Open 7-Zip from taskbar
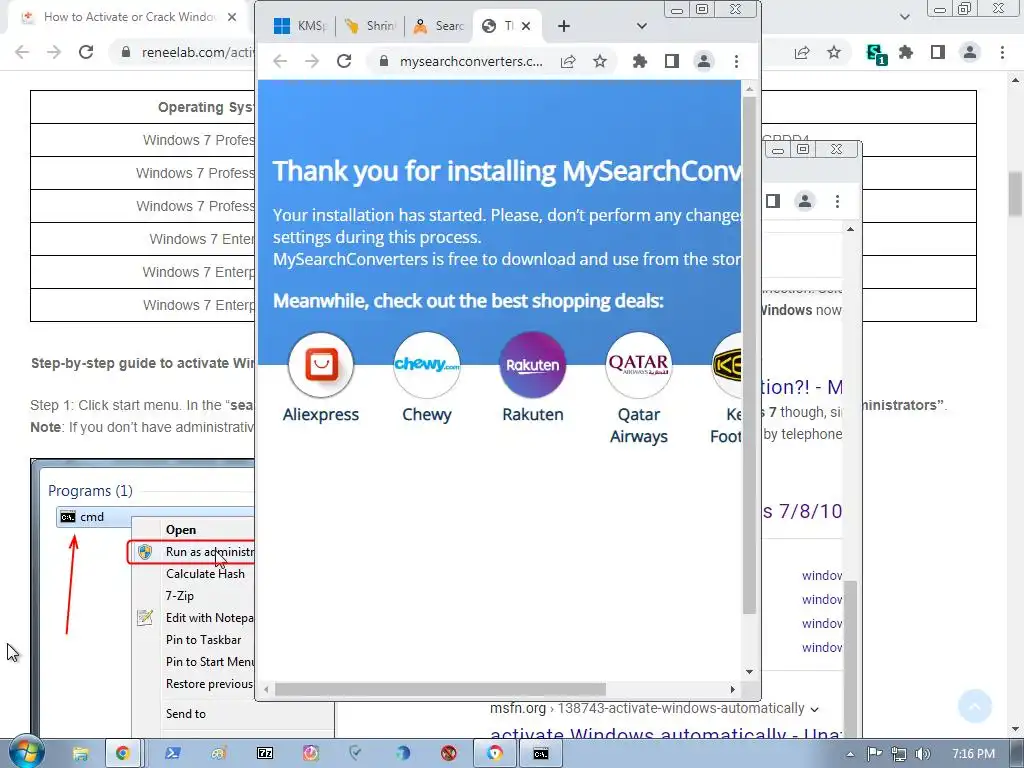This screenshot has width=1024, height=768. click(x=264, y=754)
